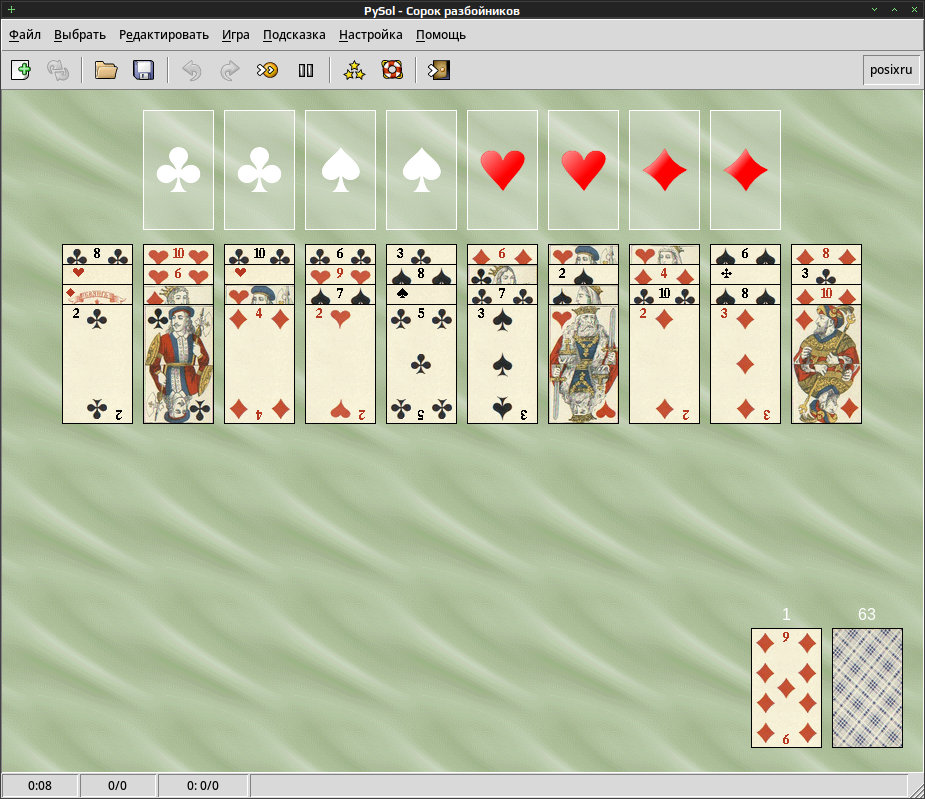Open a saved game via the folder icon
This screenshot has height=799, width=925.
click(106, 70)
